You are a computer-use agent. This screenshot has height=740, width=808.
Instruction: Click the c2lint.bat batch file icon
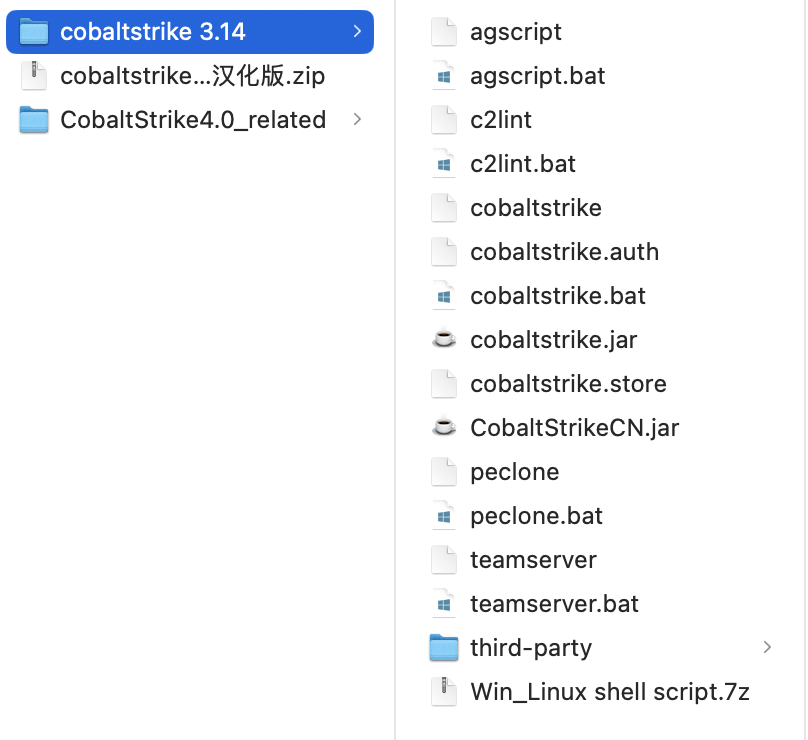[x=443, y=164]
